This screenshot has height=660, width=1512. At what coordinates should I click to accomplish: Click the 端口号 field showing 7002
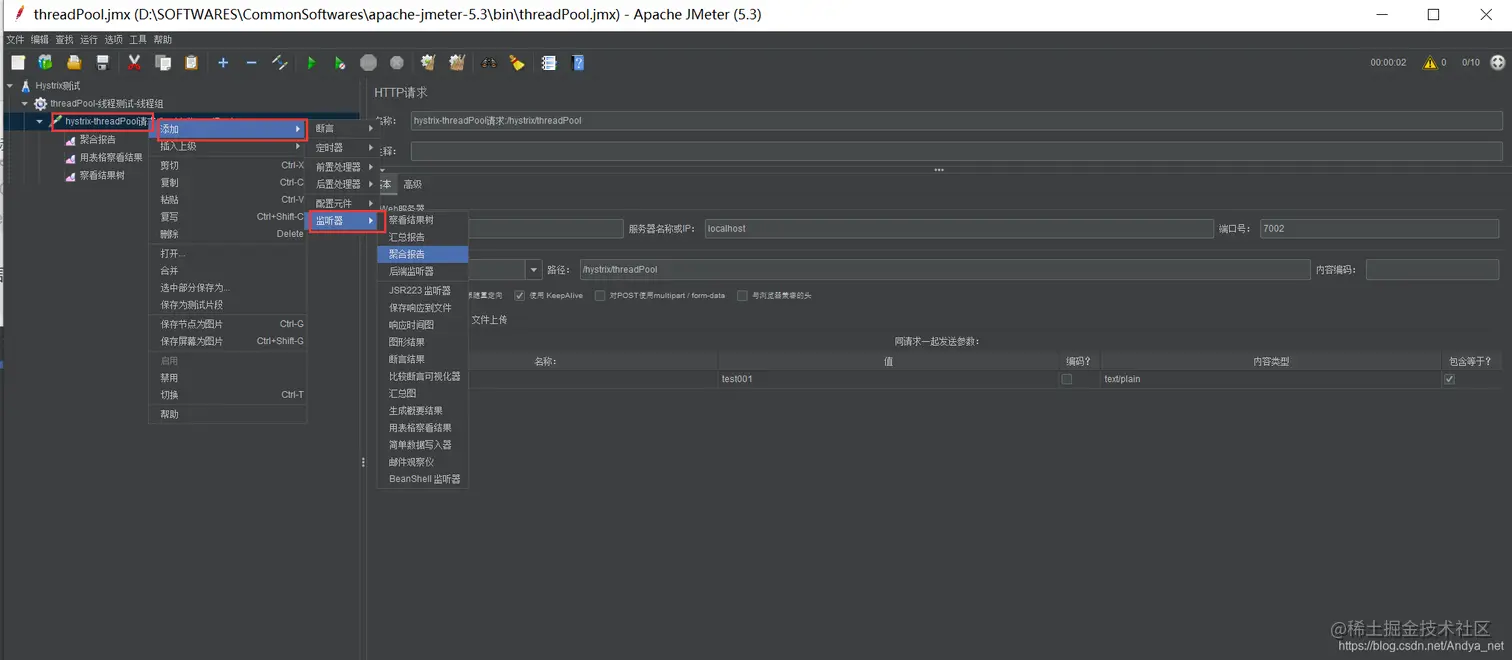point(1379,229)
